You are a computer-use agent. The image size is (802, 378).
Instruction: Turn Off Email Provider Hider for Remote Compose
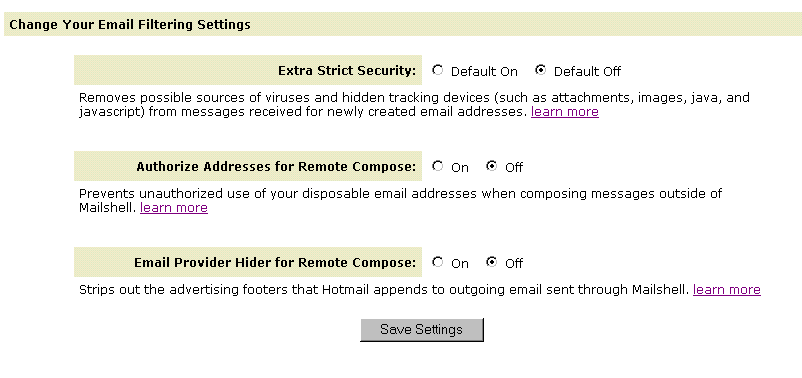point(492,262)
